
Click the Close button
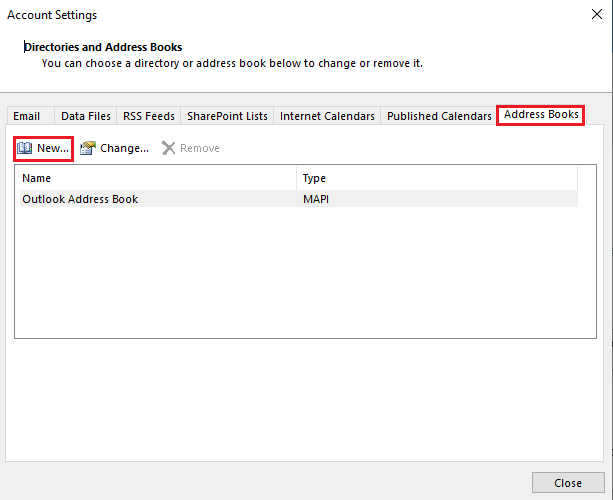pos(568,483)
